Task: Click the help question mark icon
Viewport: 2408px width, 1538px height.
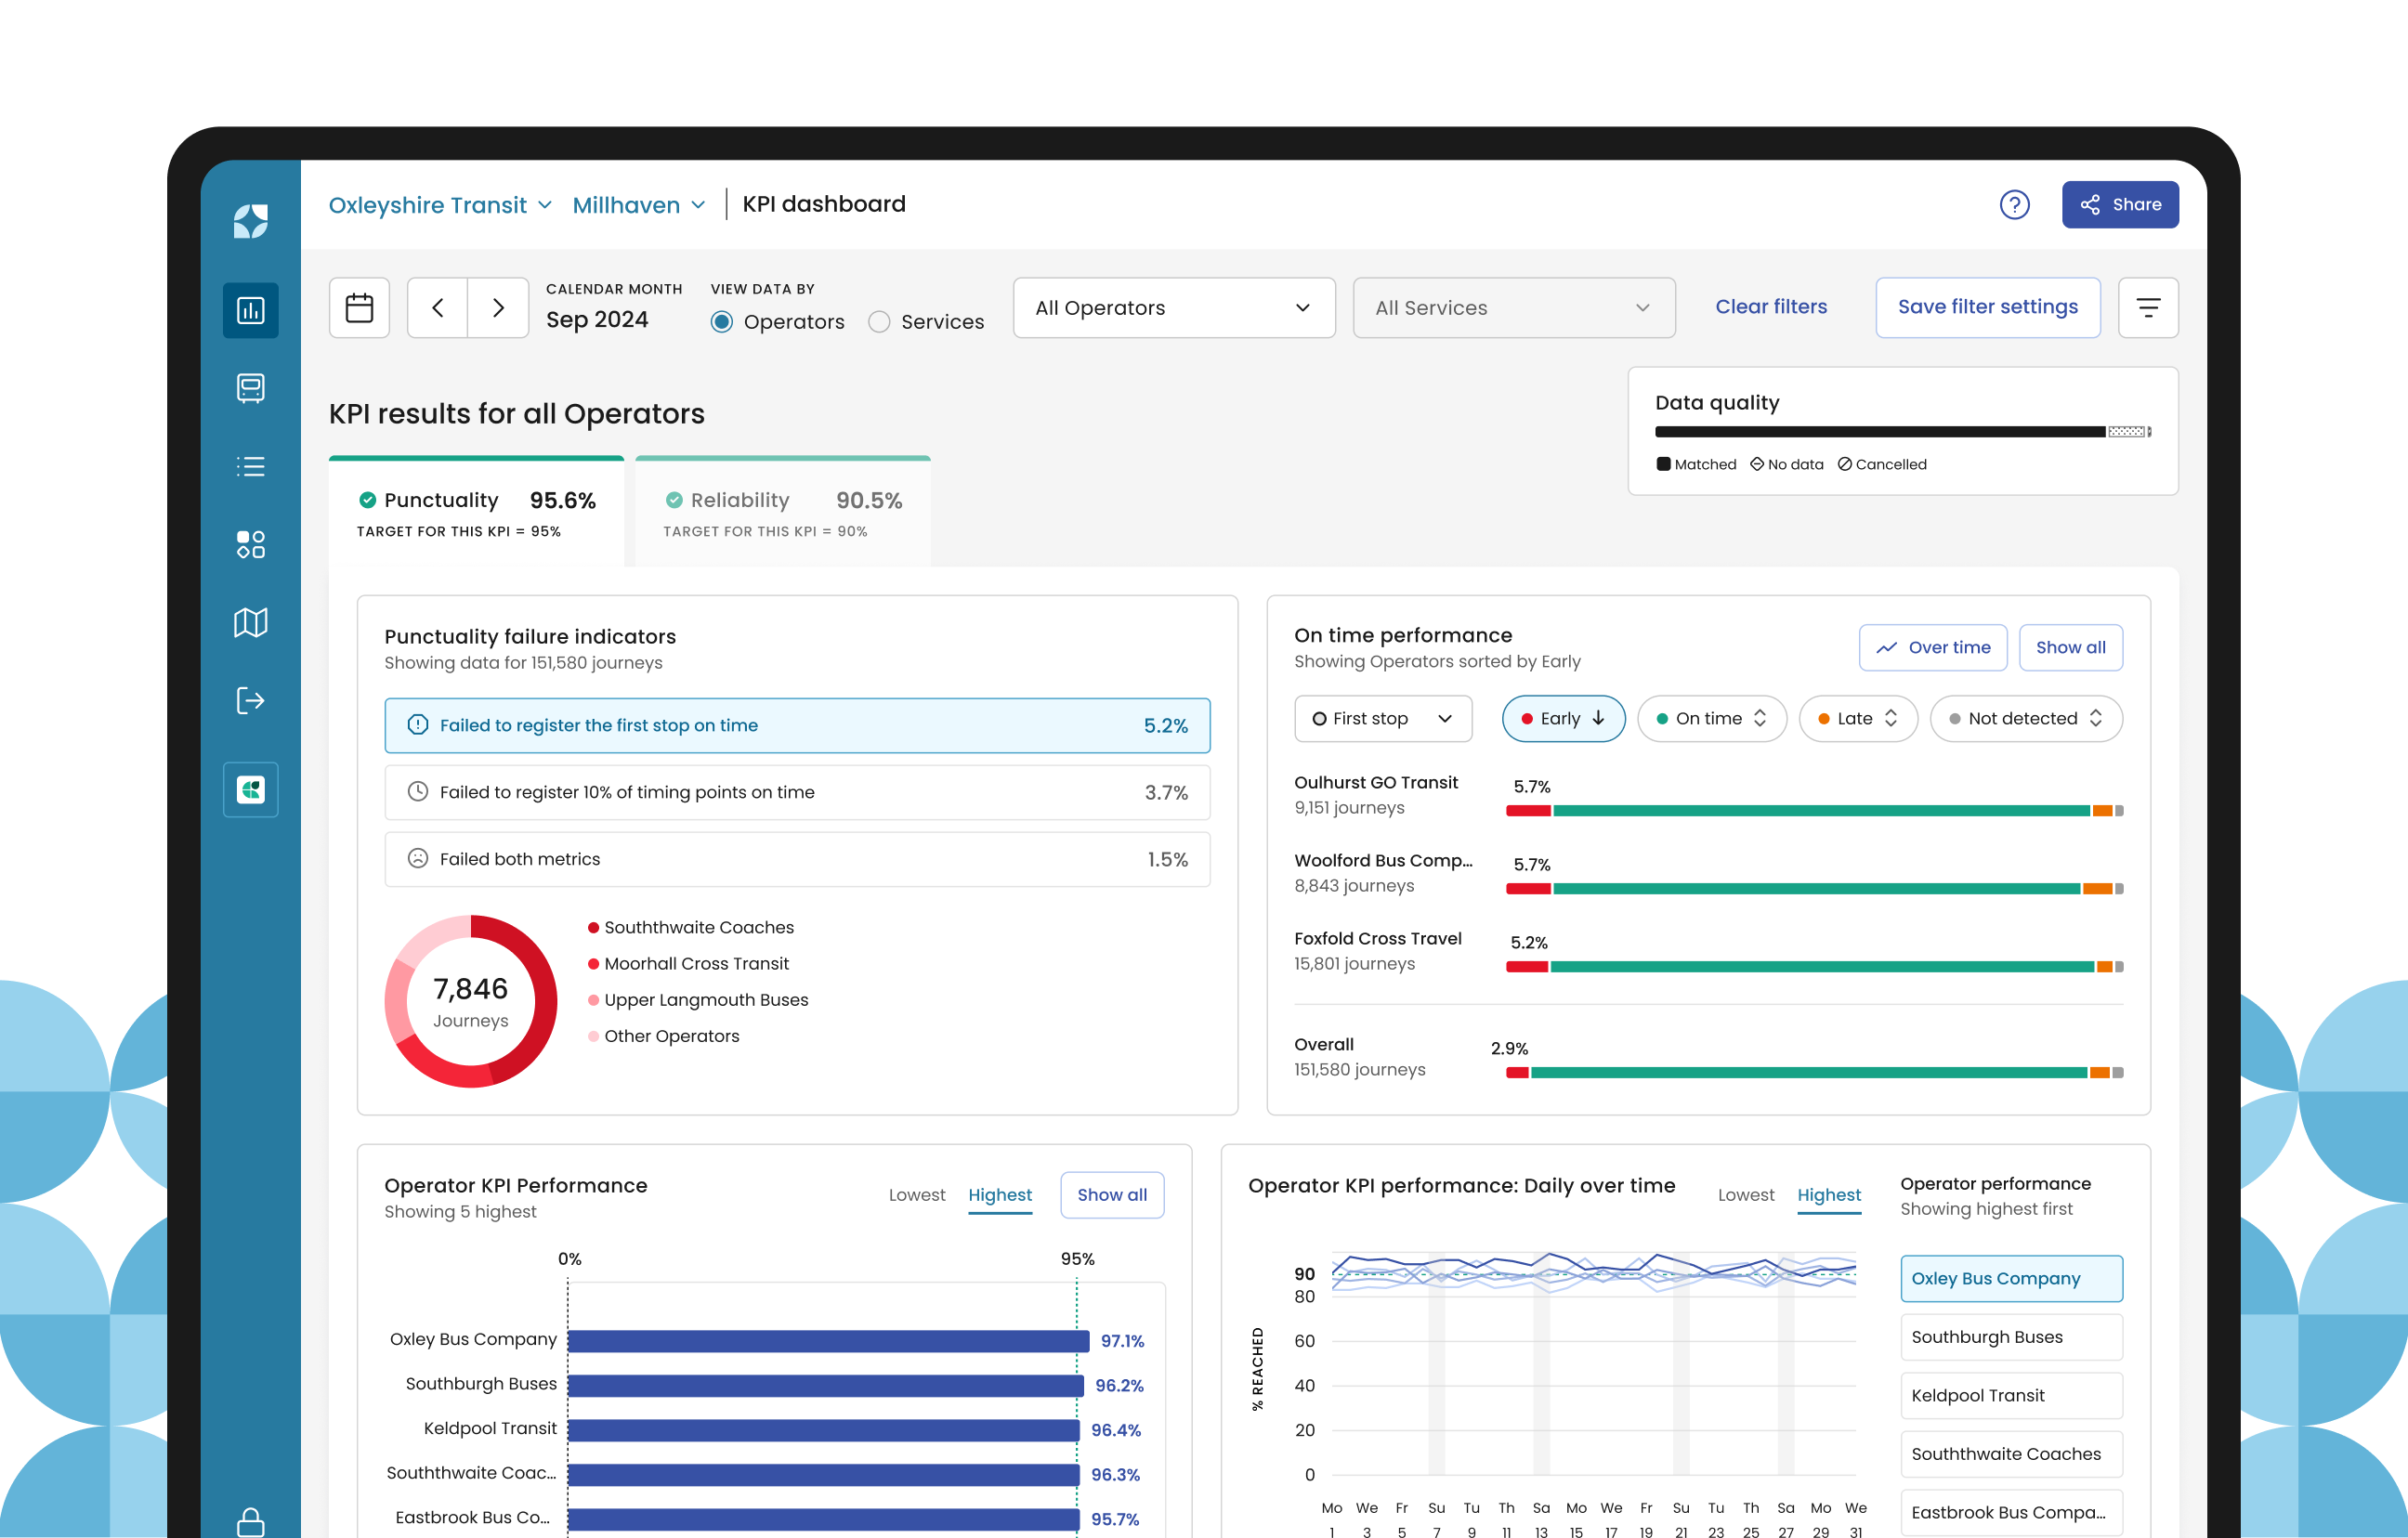Action: (2013, 205)
